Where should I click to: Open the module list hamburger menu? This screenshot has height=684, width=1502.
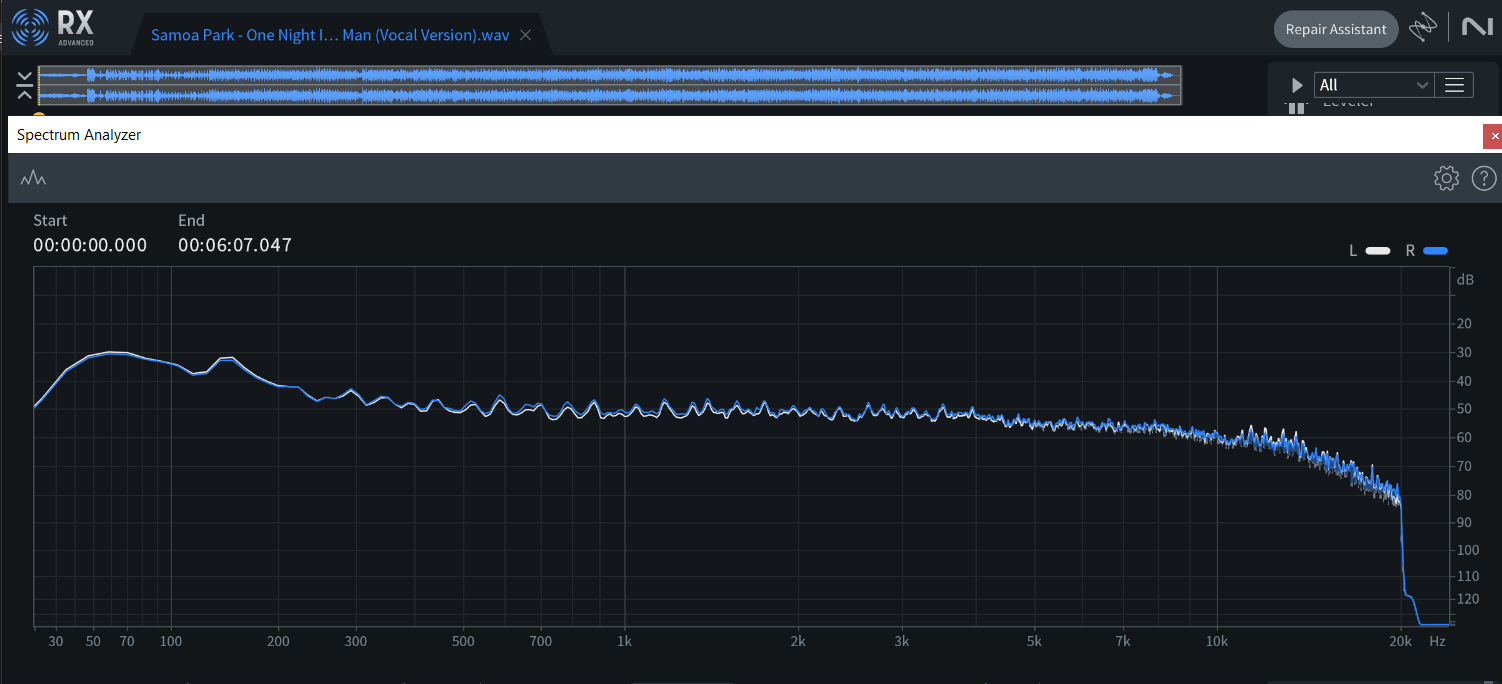[x=1454, y=85]
